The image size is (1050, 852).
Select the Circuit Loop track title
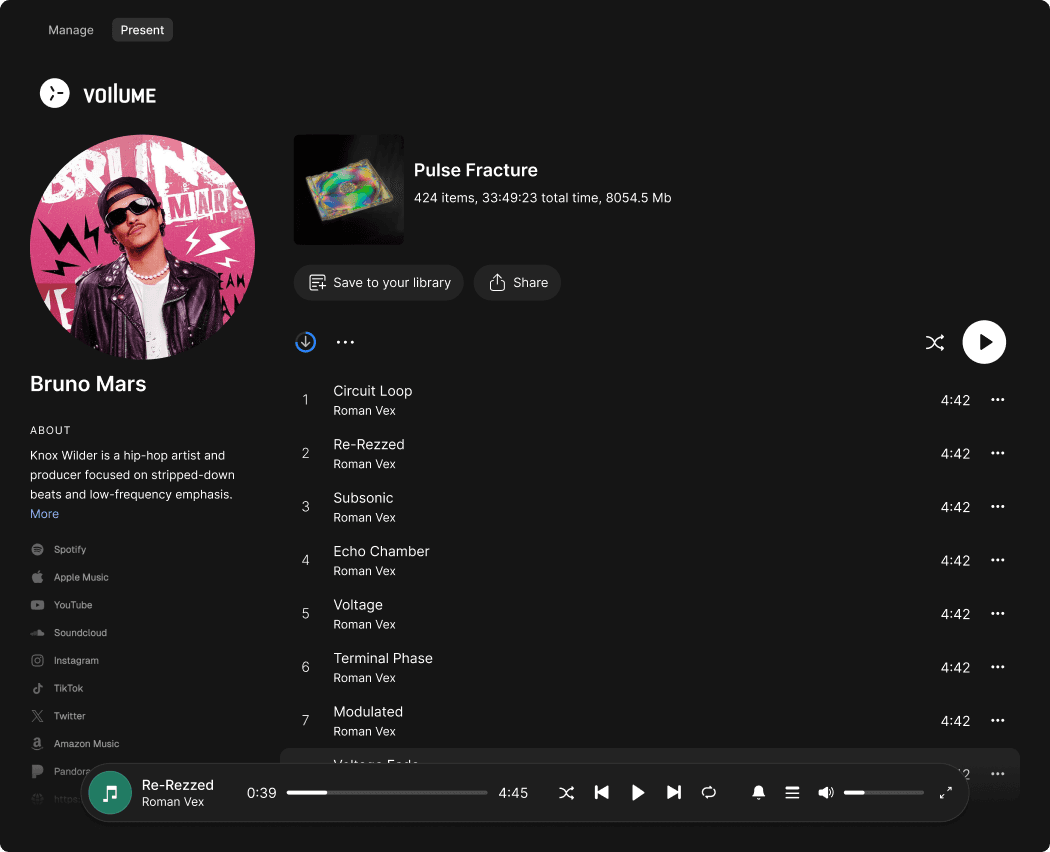372,391
